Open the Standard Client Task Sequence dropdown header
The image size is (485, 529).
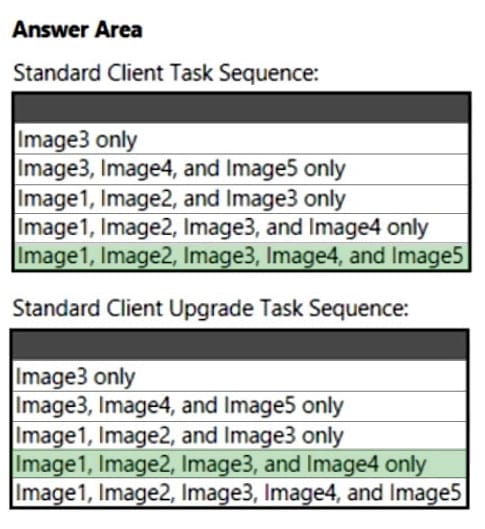coord(241,108)
